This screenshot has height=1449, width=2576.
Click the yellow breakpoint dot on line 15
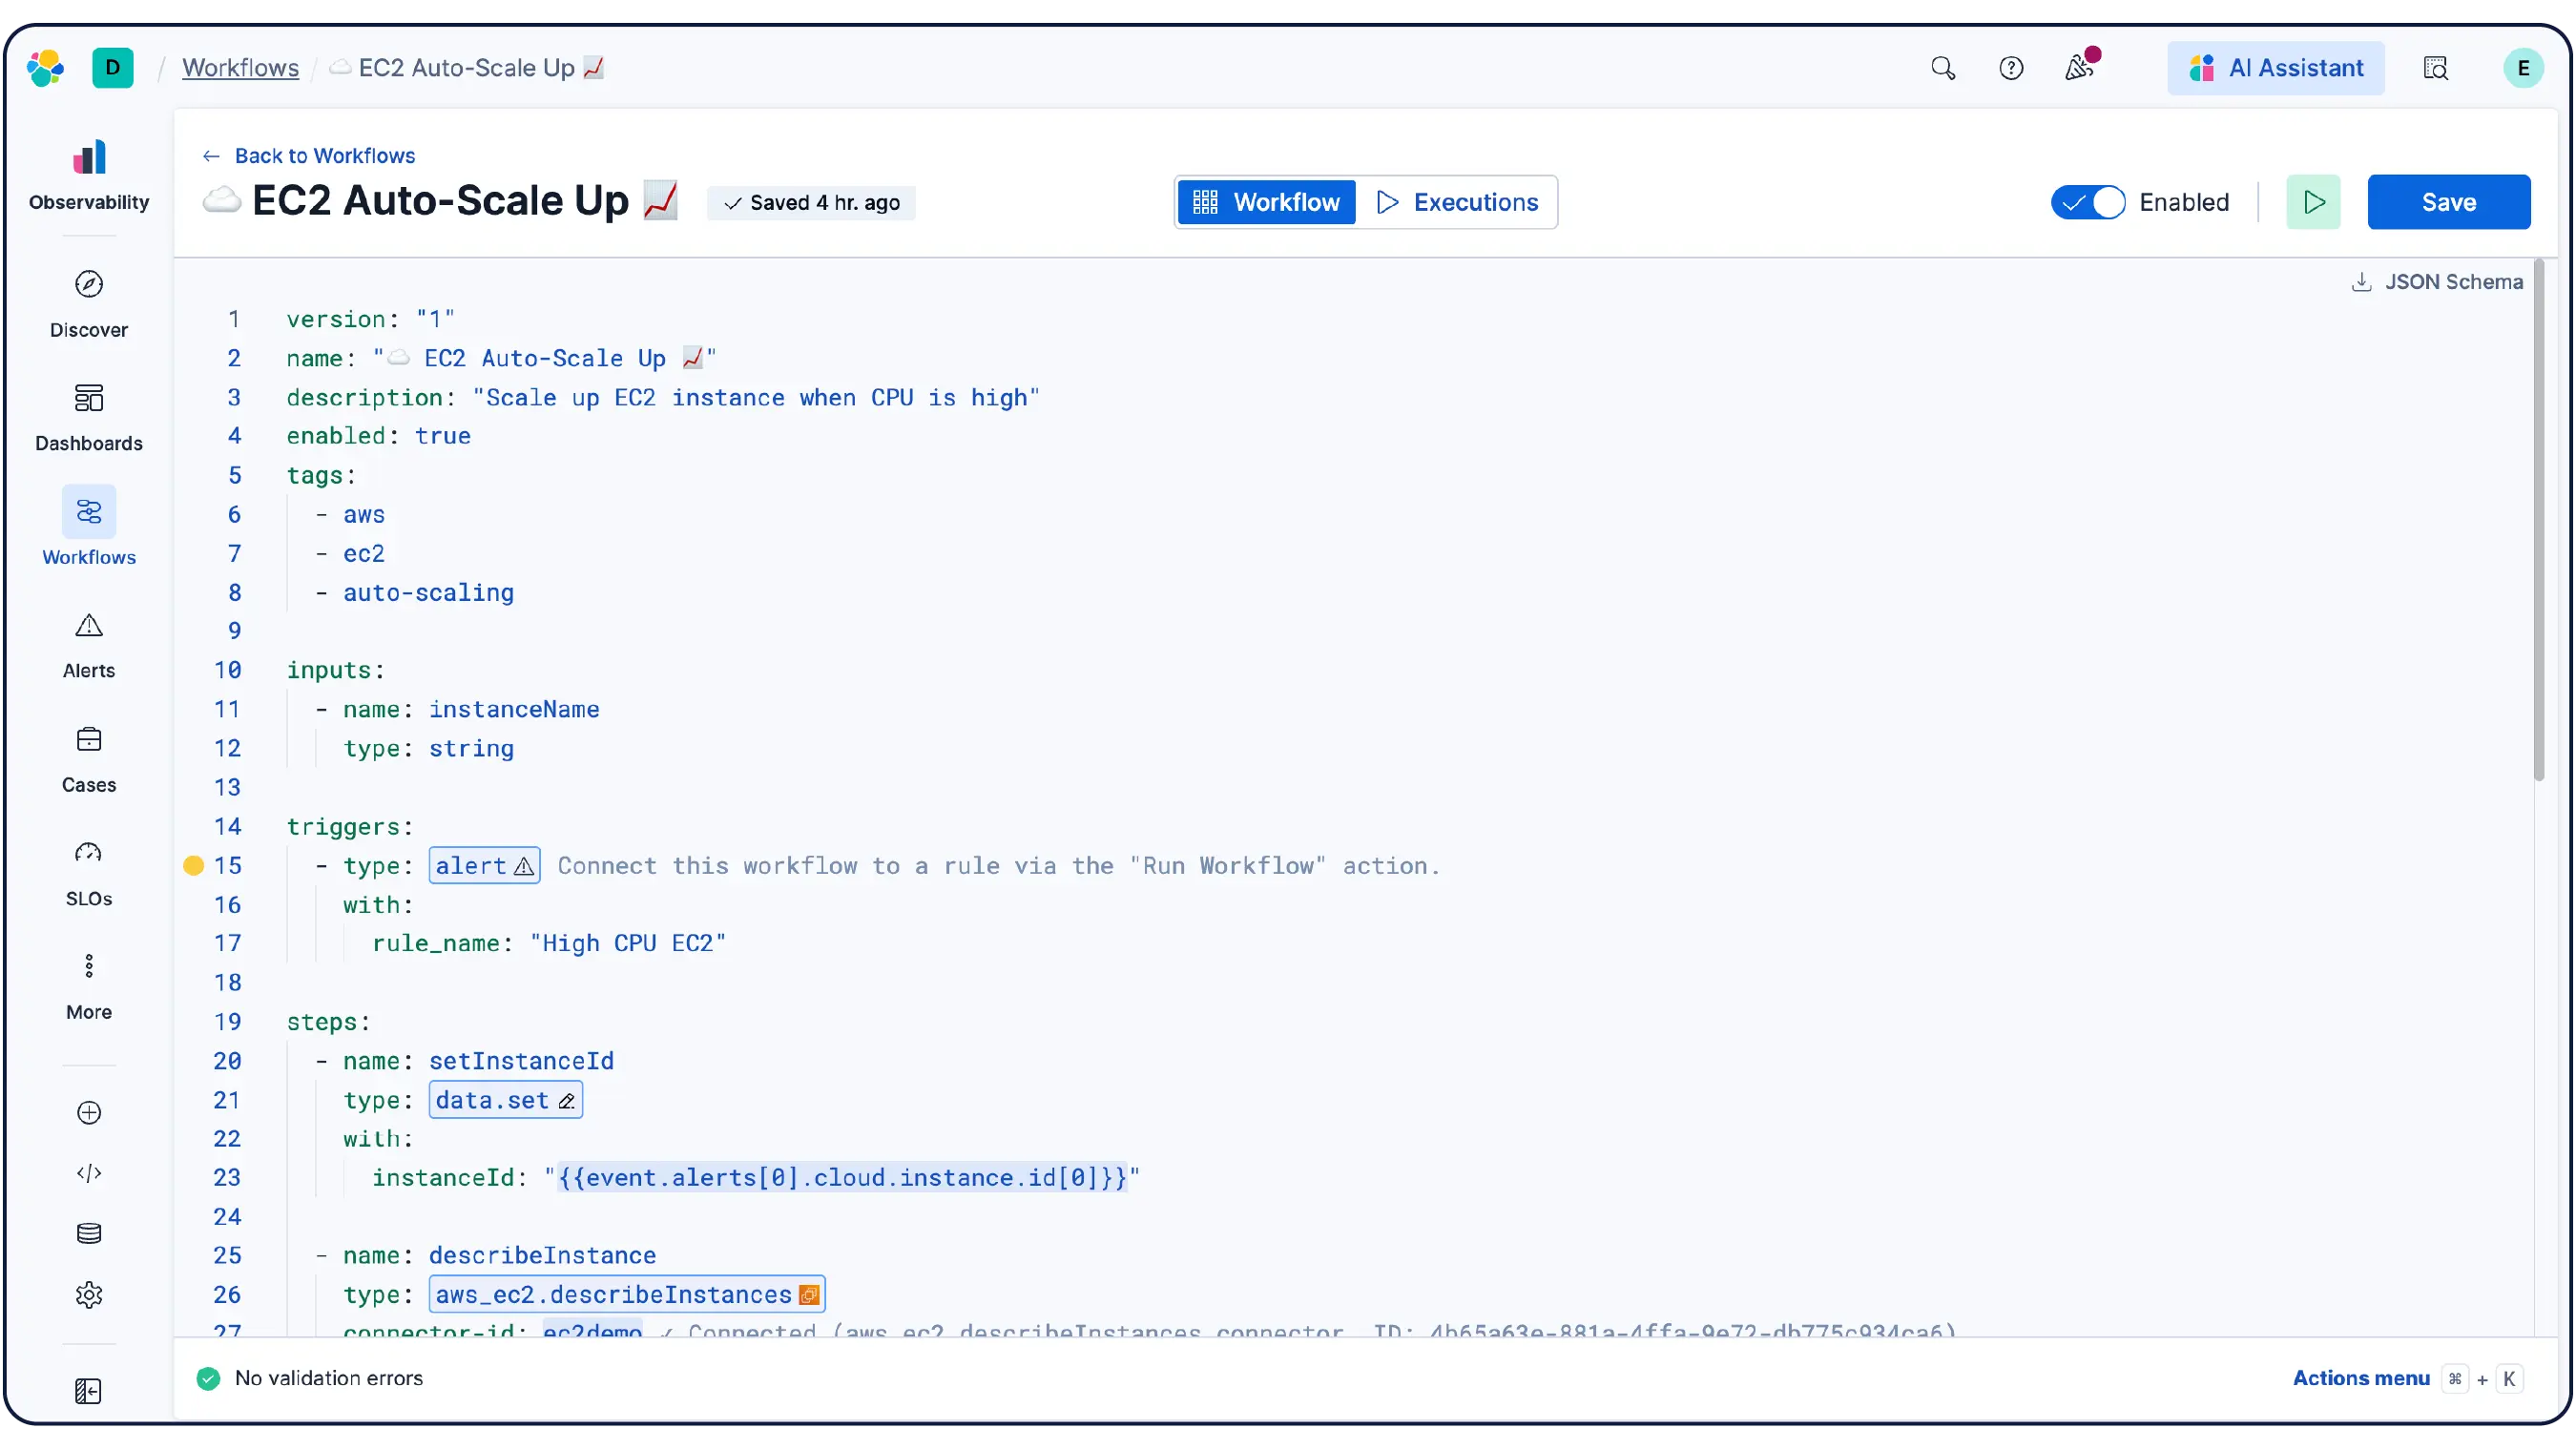click(x=194, y=865)
